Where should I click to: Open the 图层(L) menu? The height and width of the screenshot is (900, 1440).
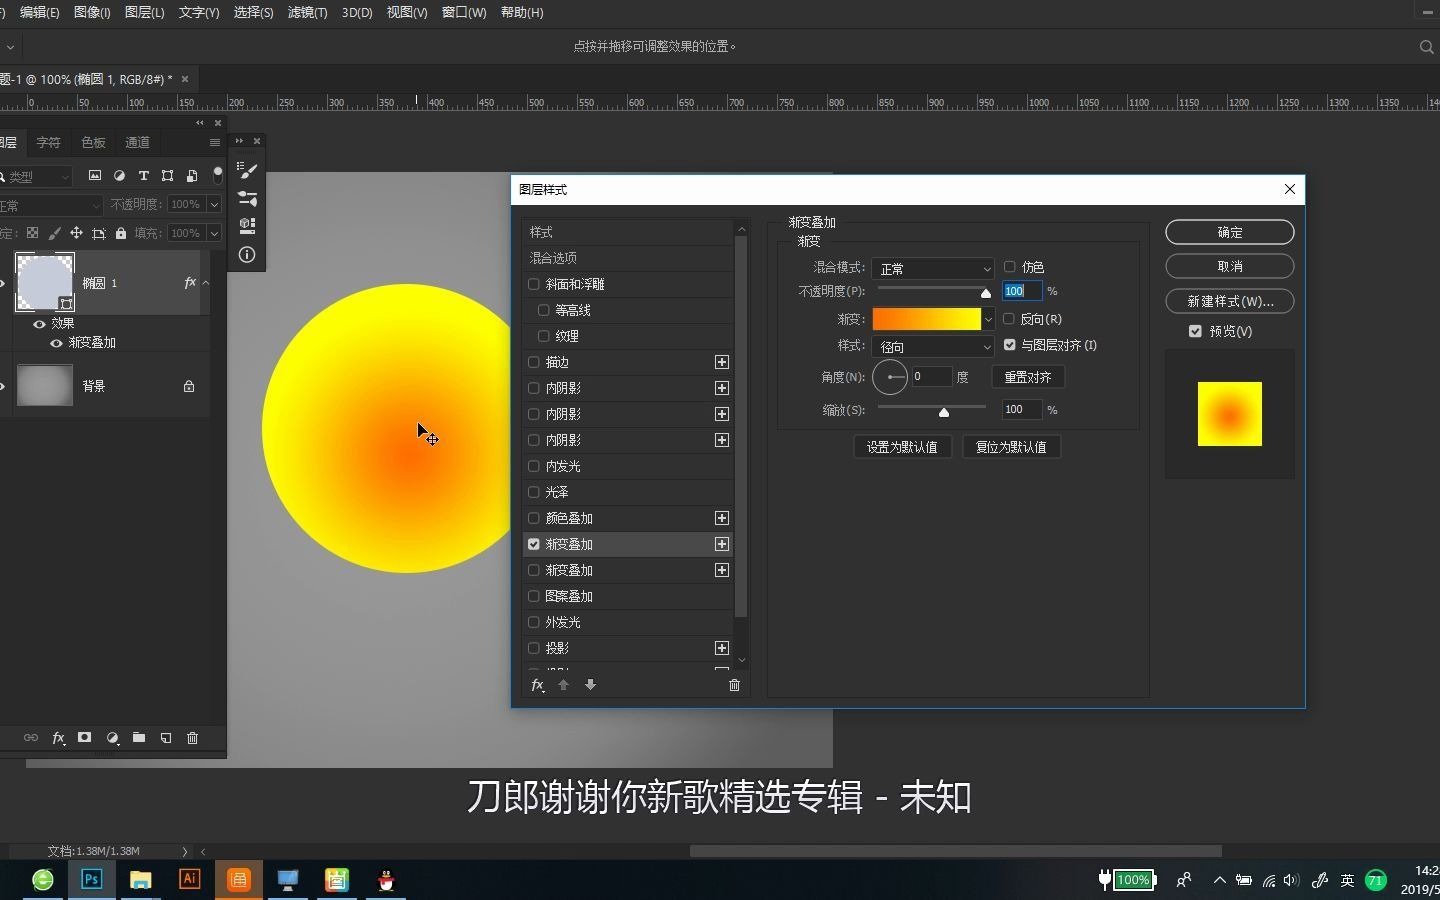coord(144,12)
